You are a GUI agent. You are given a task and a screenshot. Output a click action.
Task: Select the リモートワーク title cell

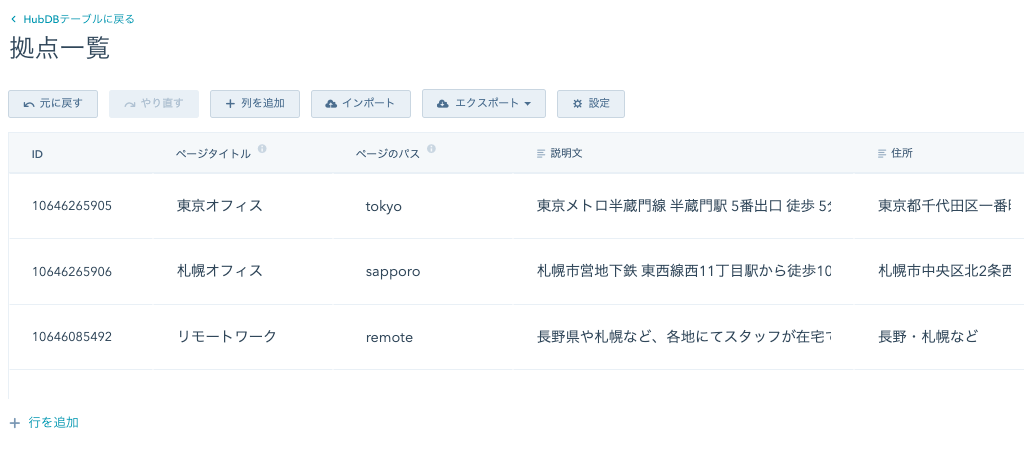coord(227,337)
